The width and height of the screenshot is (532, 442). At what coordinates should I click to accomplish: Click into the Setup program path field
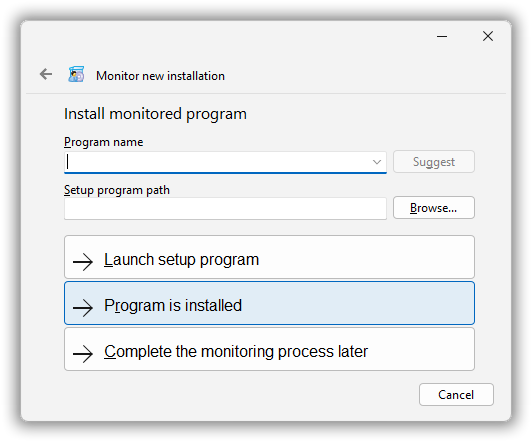225,208
